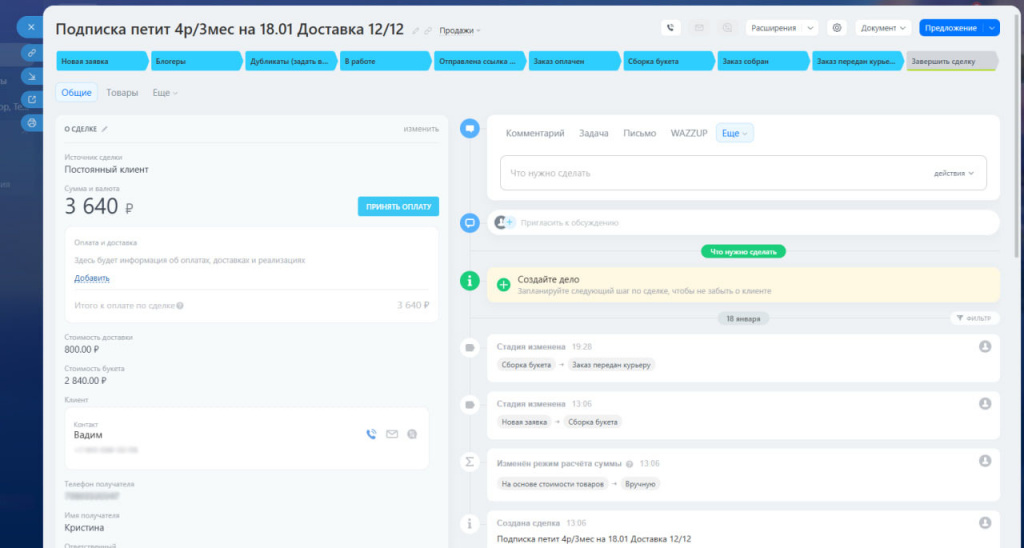
Task: Click the print icon in left sidebar
Action: (x=31, y=123)
